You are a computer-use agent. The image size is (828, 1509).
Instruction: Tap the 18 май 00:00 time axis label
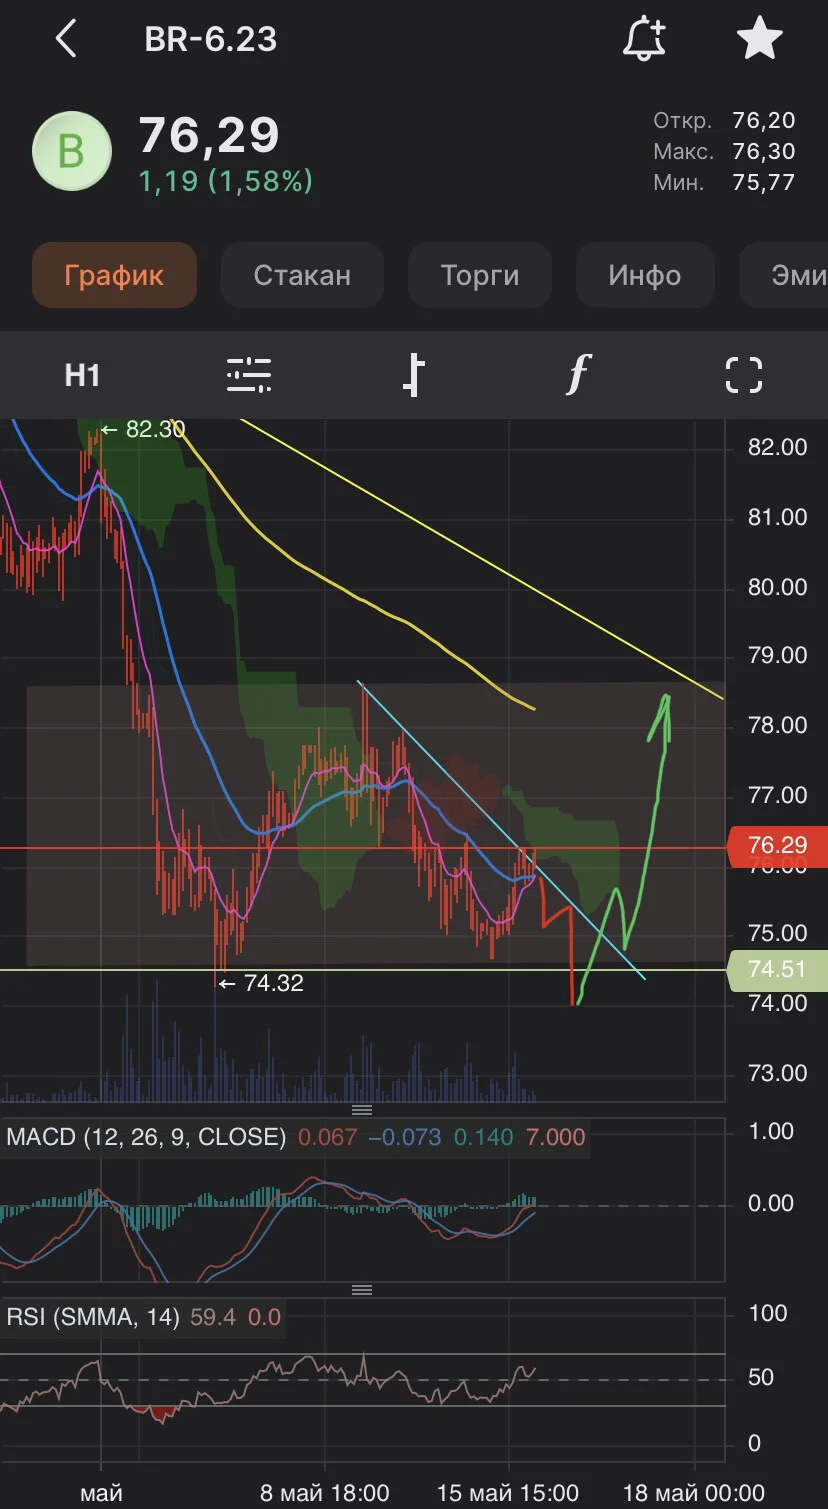pos(694,1493)
